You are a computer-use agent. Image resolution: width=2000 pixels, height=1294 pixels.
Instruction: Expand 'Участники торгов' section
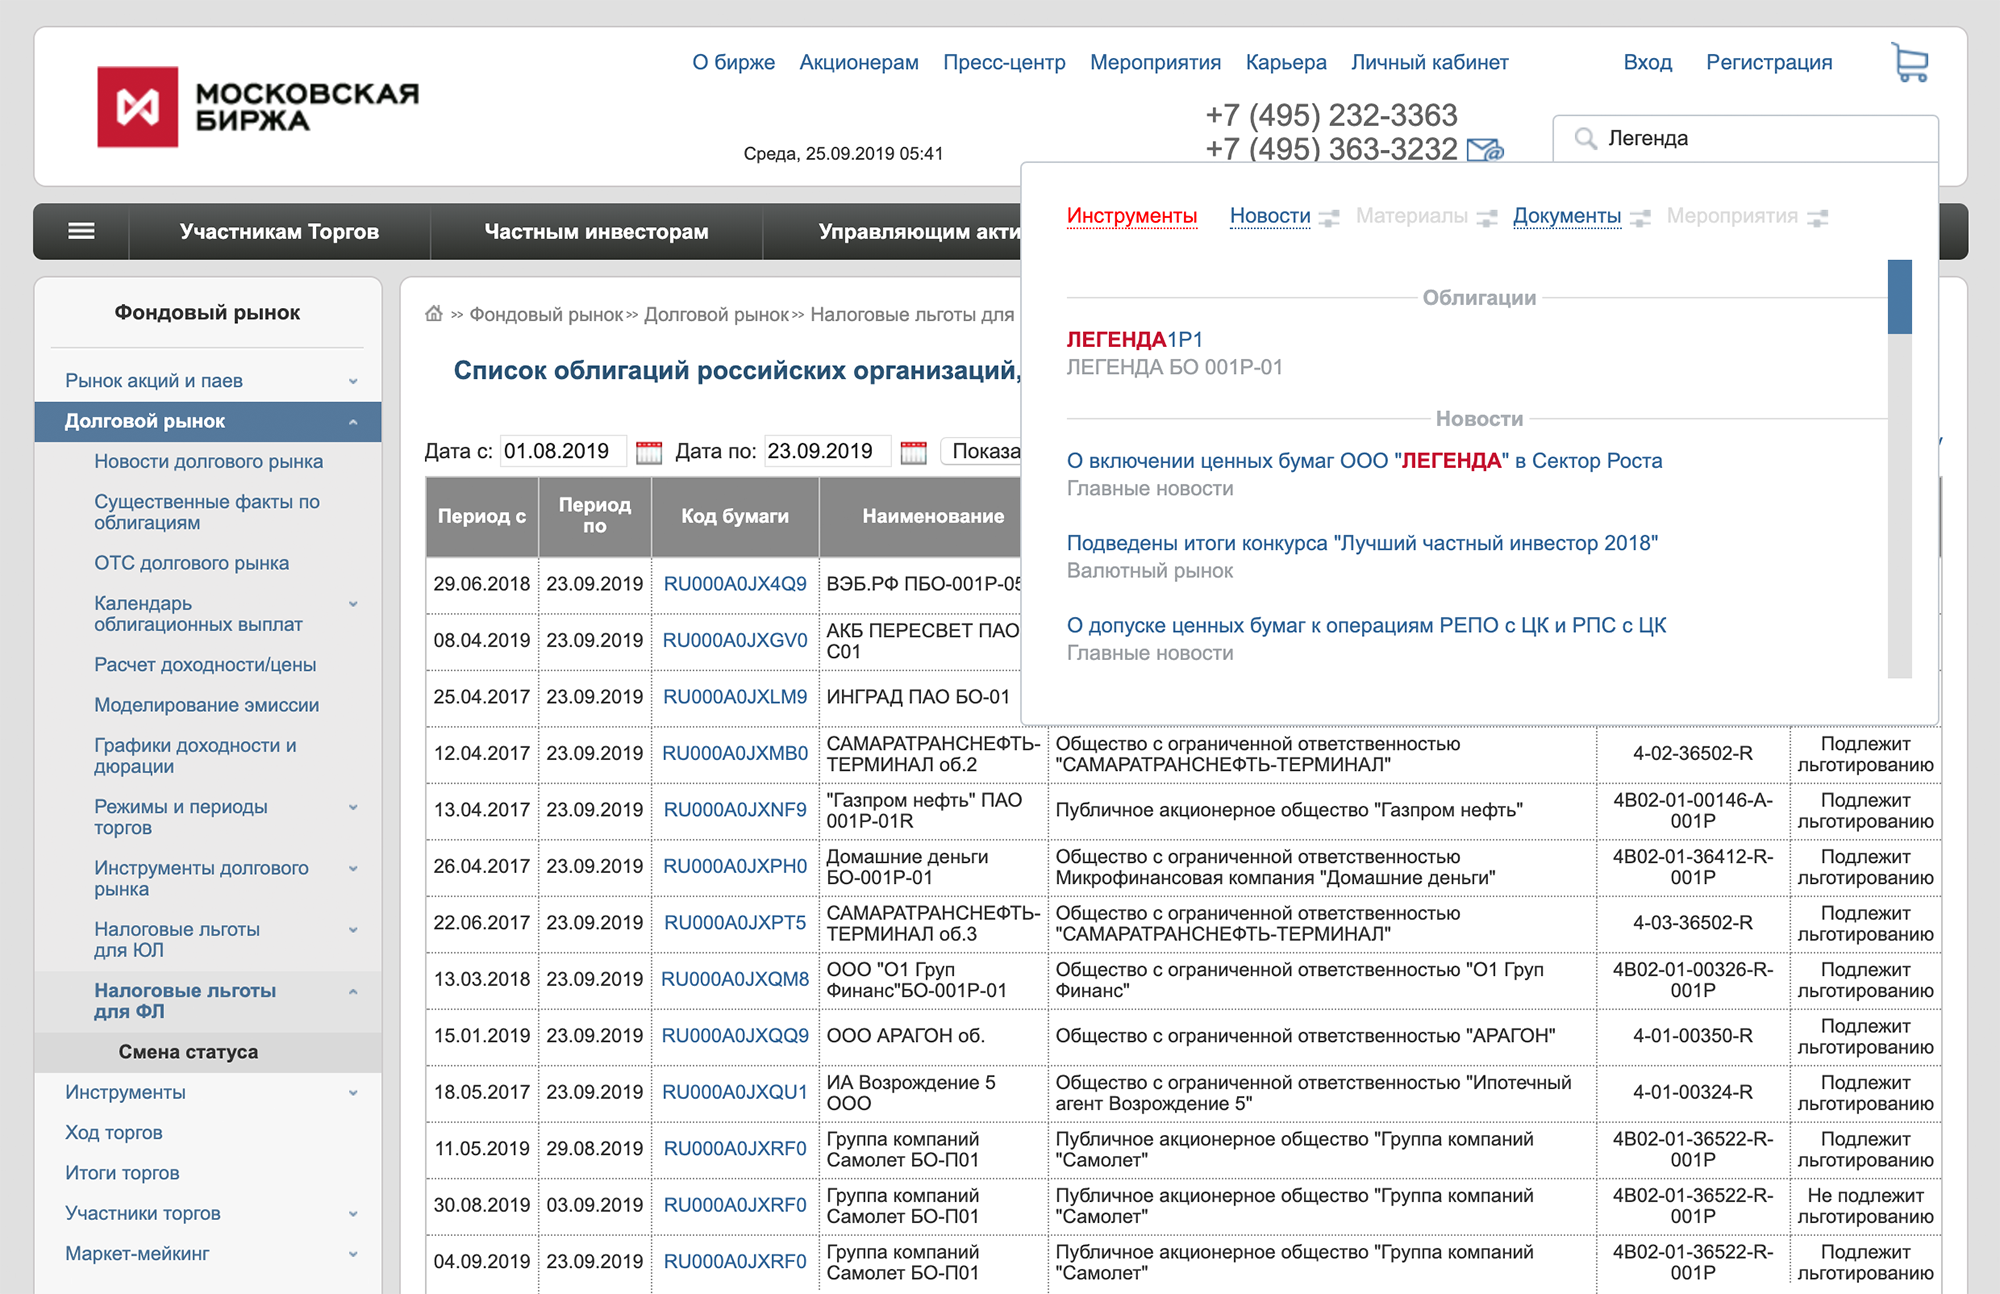[353, 1214]
